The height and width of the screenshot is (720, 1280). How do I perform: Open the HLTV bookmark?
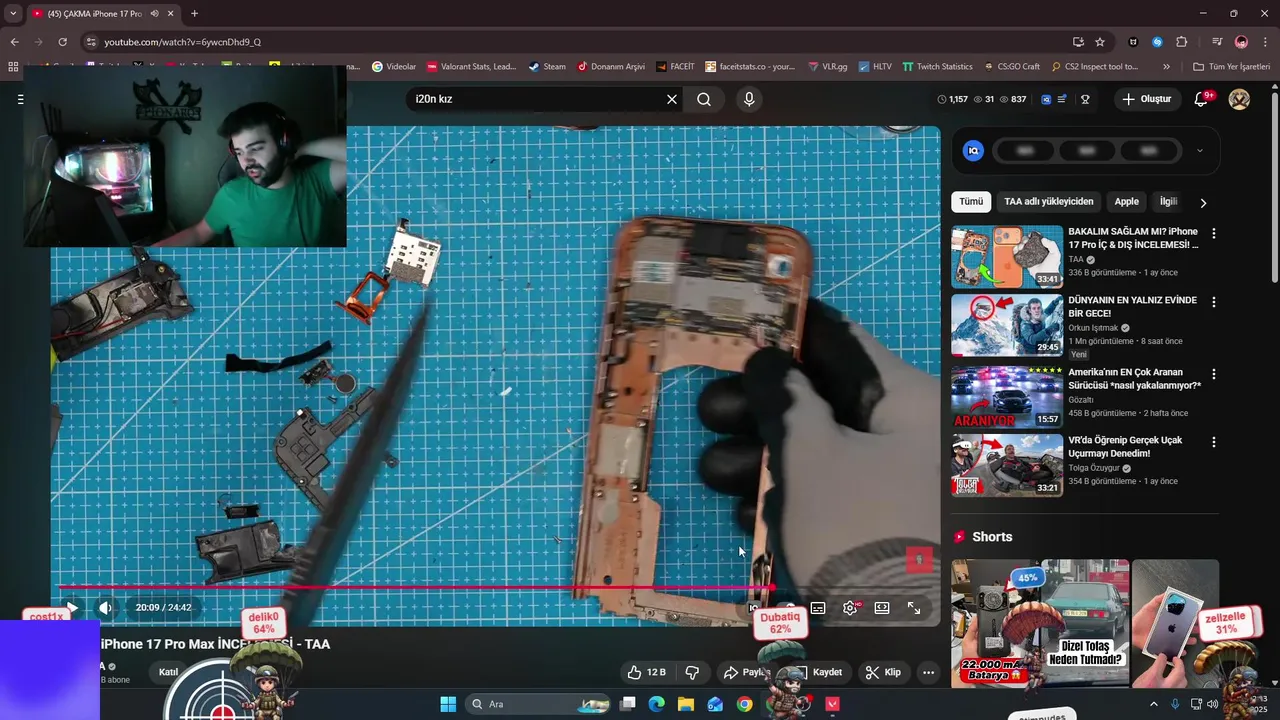[874, 67]
